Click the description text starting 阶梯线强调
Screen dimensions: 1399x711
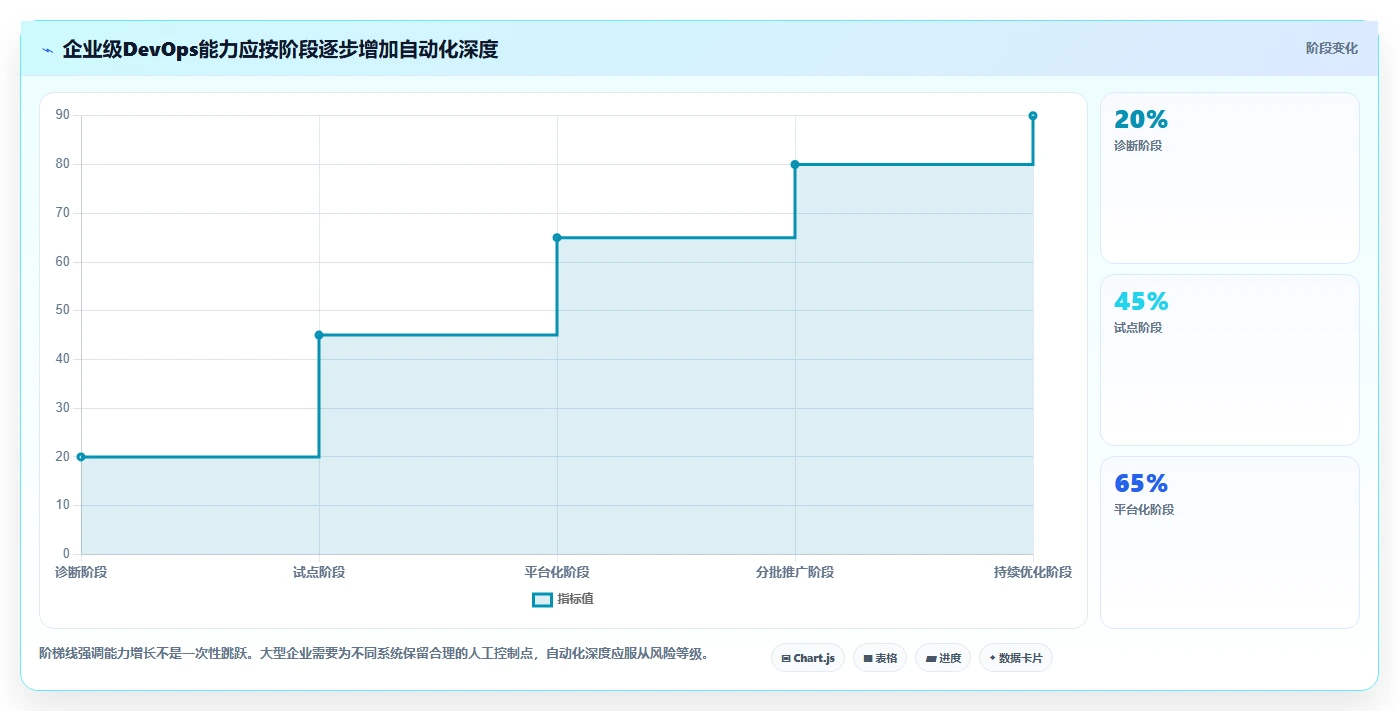tap(376, 654)
